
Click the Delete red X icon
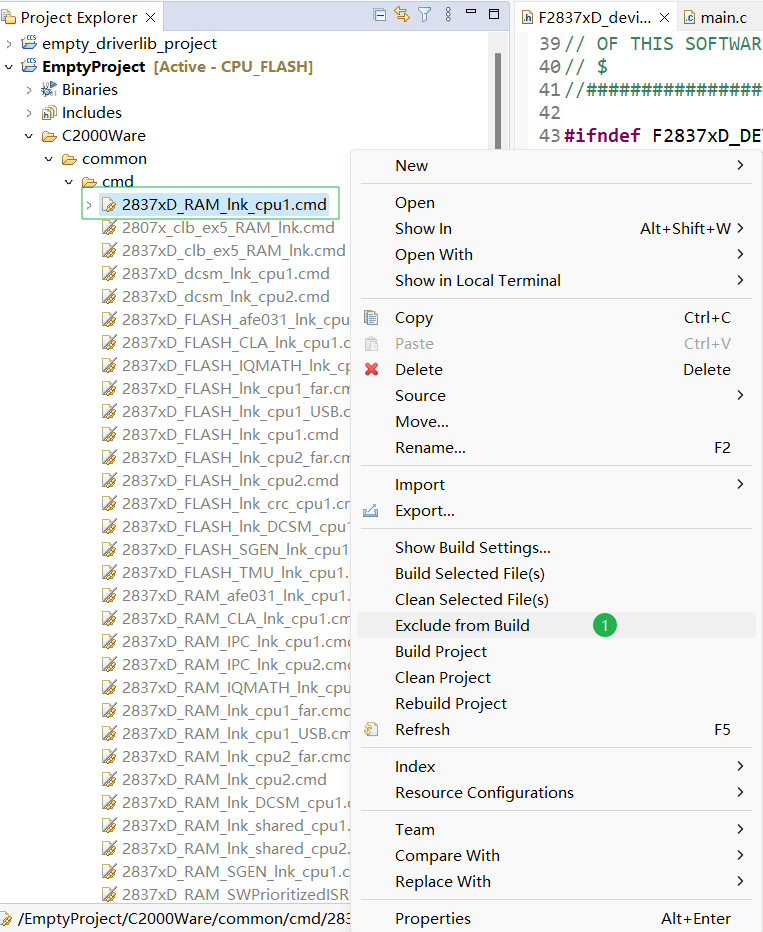point(372,370)
